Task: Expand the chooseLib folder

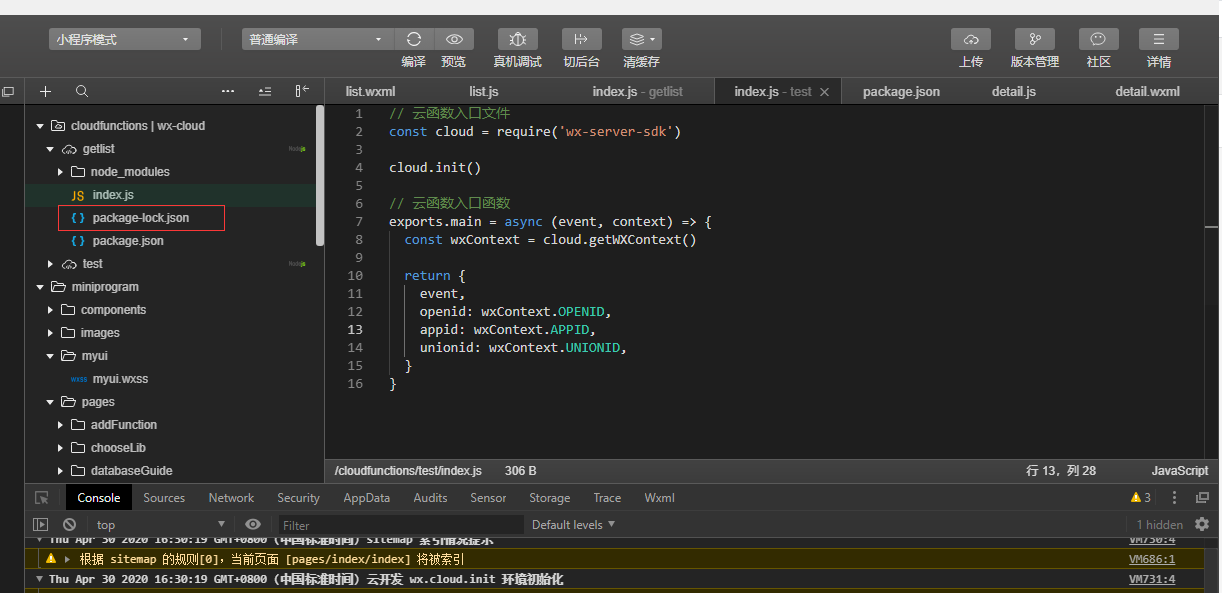Action: (x=60, y=448)
